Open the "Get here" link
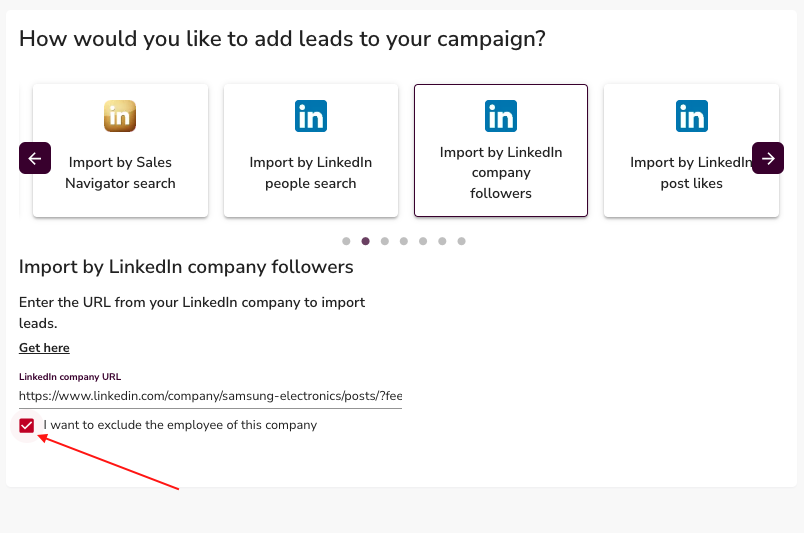This screenshot has width=804, height=533. click(44, 348)
